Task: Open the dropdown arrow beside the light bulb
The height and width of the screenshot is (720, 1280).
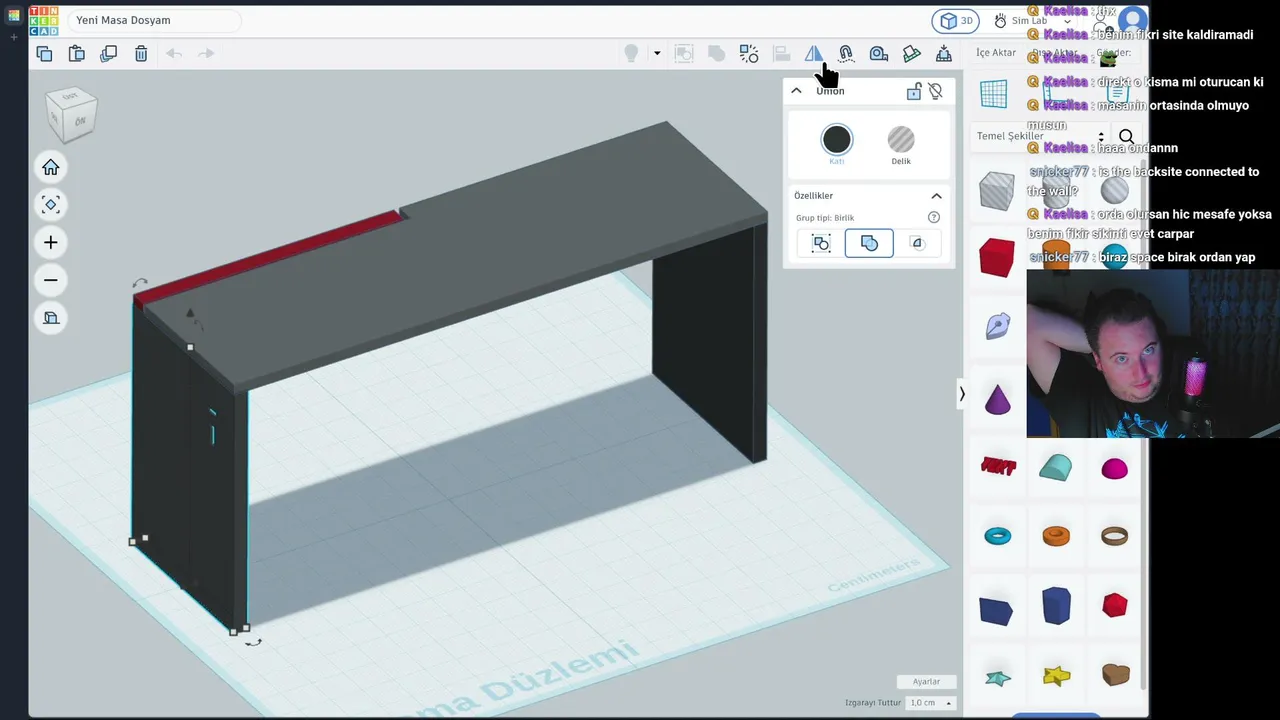Action: pyautogui.click(x=657, y=54)
